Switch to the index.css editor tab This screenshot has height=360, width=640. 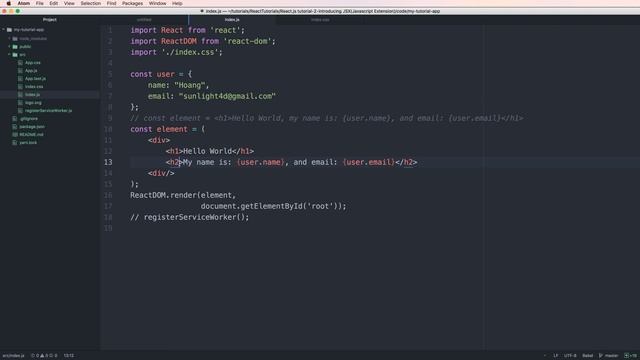tap(320, 20)
